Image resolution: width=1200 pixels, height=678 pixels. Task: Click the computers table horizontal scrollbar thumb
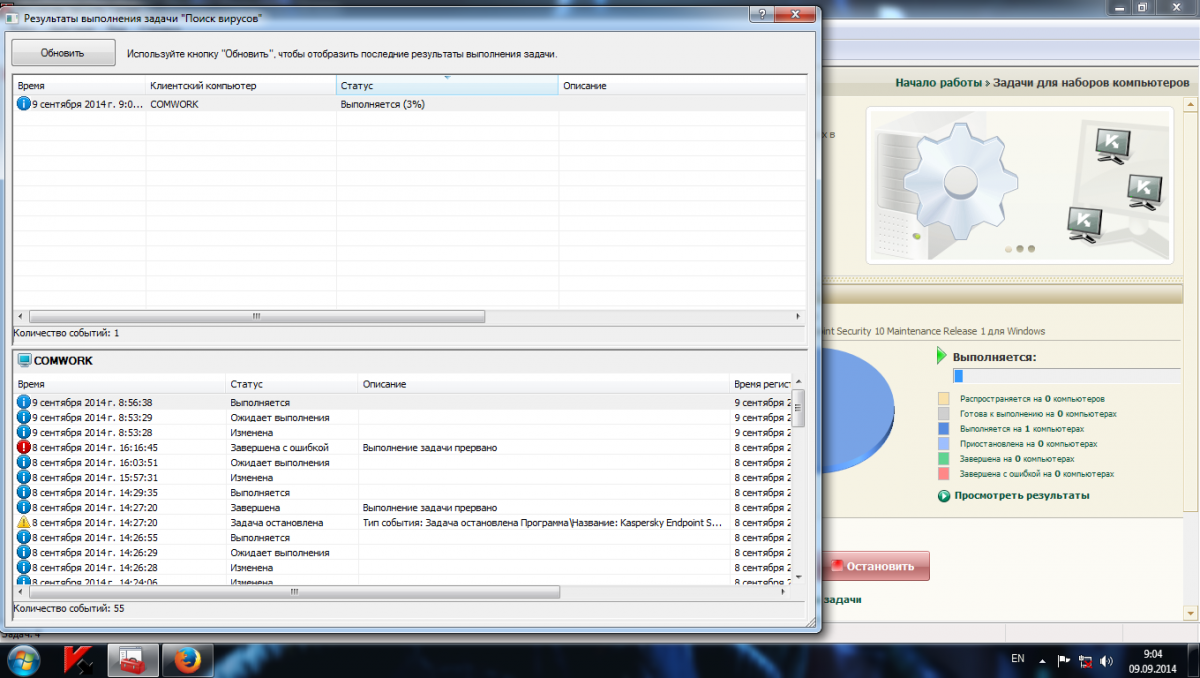(x=256, y=316)
